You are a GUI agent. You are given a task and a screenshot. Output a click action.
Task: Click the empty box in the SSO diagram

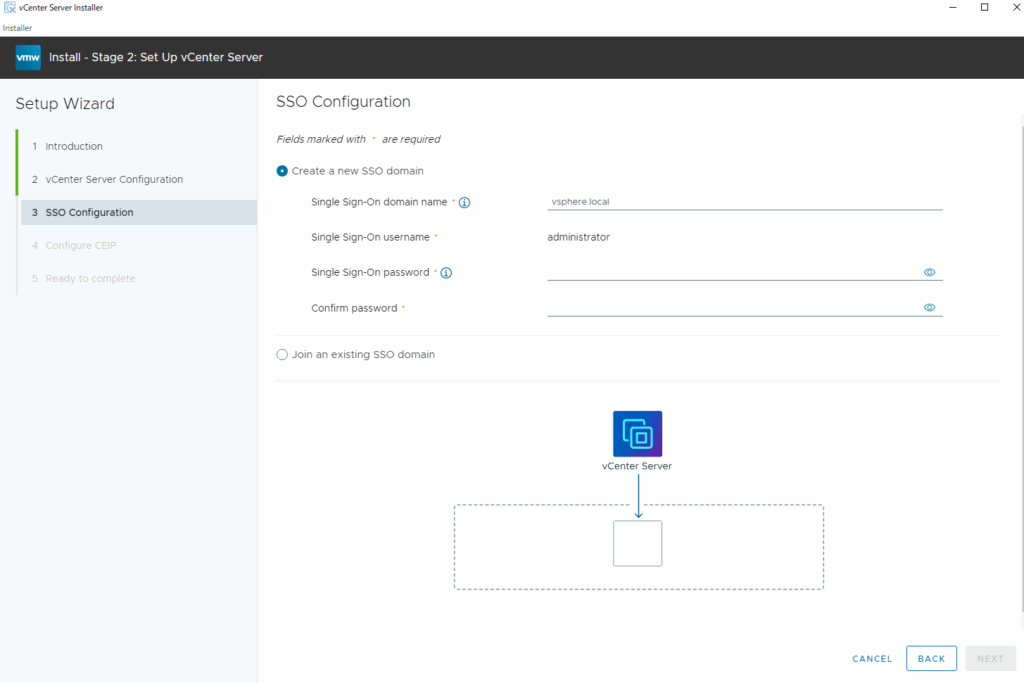[x=637, y=543]
